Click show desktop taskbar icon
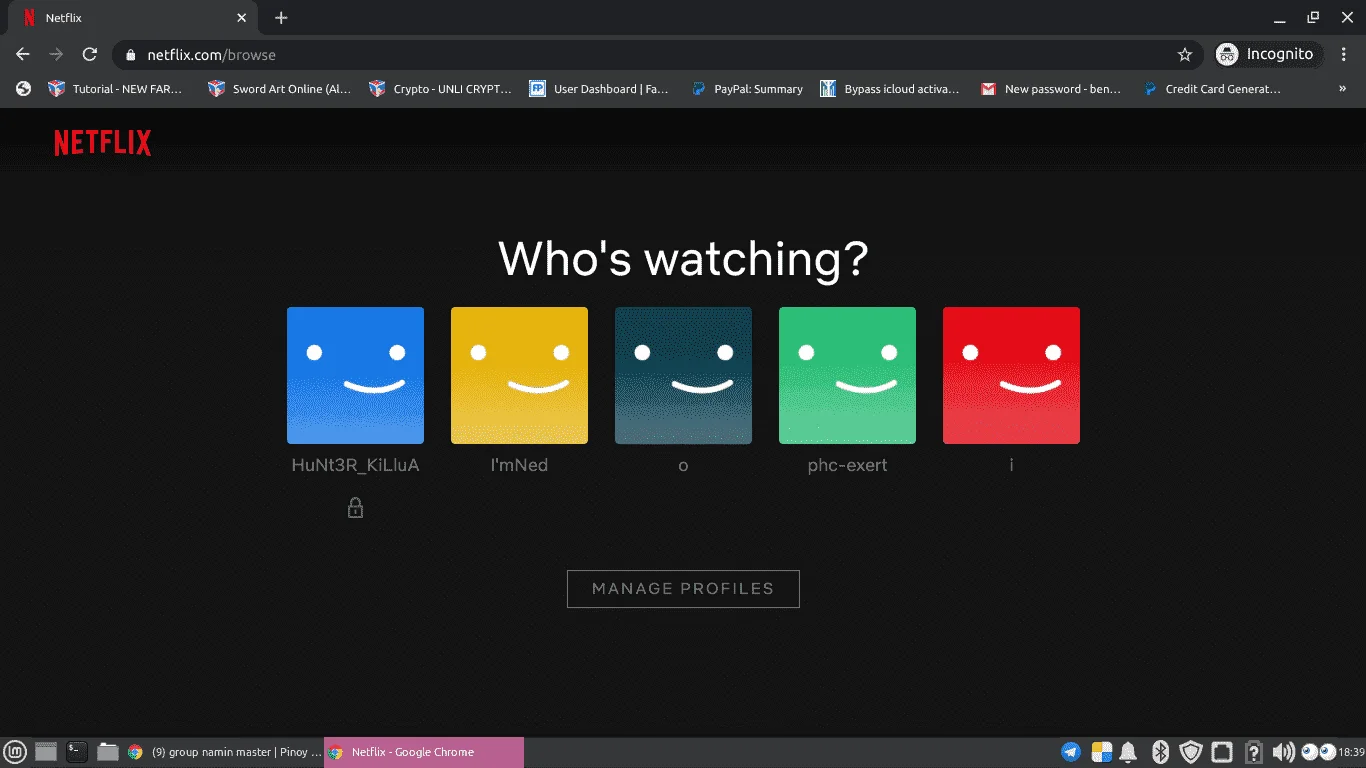 click(46, 752)
